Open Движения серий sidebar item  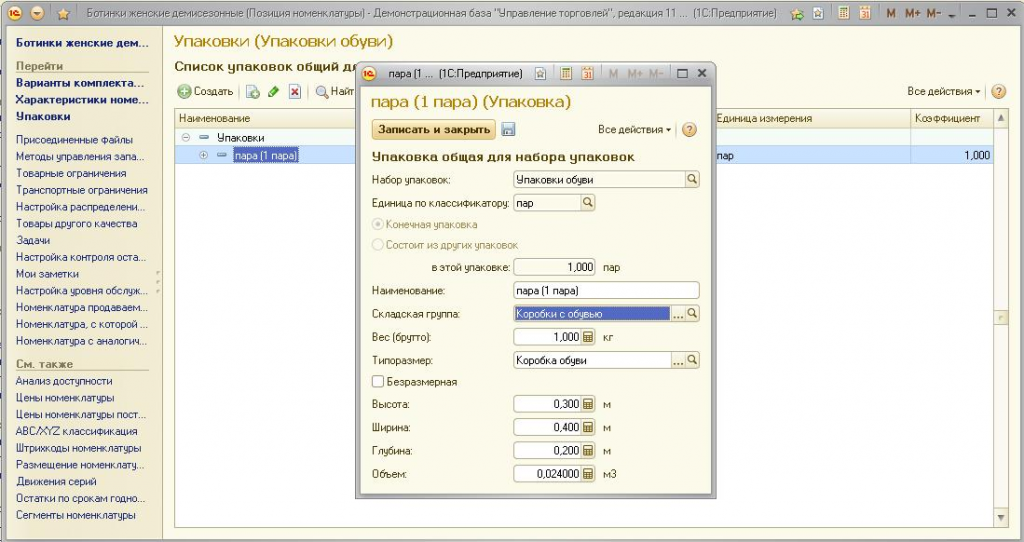pos(56,481)
